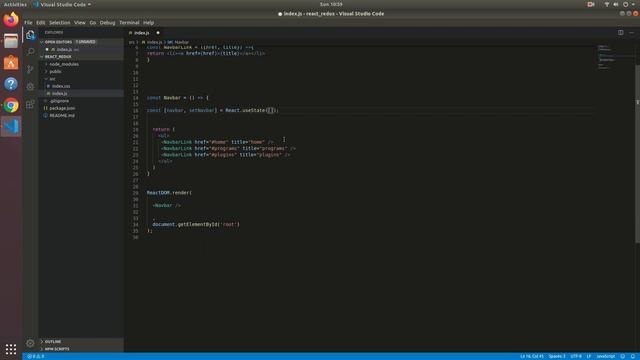Change the UTF-8 encoding status item

click(x=576, y=356)
